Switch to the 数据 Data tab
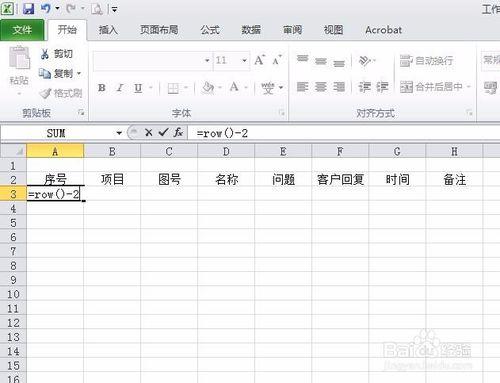Screen dimensions: 500x383 pyautogui.click(x=251, y=30)
